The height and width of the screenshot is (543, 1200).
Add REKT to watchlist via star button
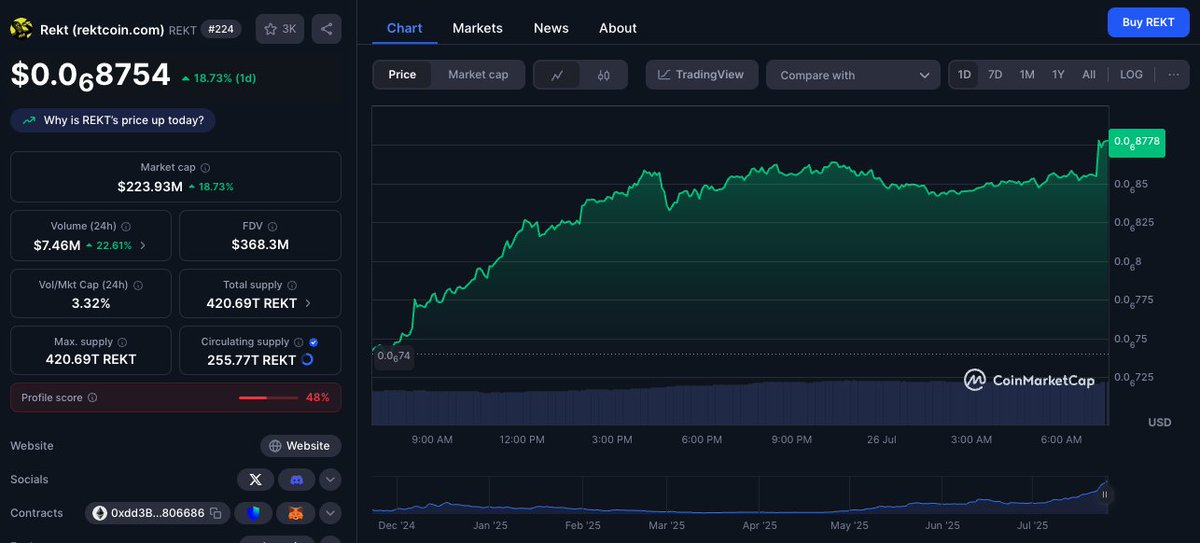[x=280, y=29]
